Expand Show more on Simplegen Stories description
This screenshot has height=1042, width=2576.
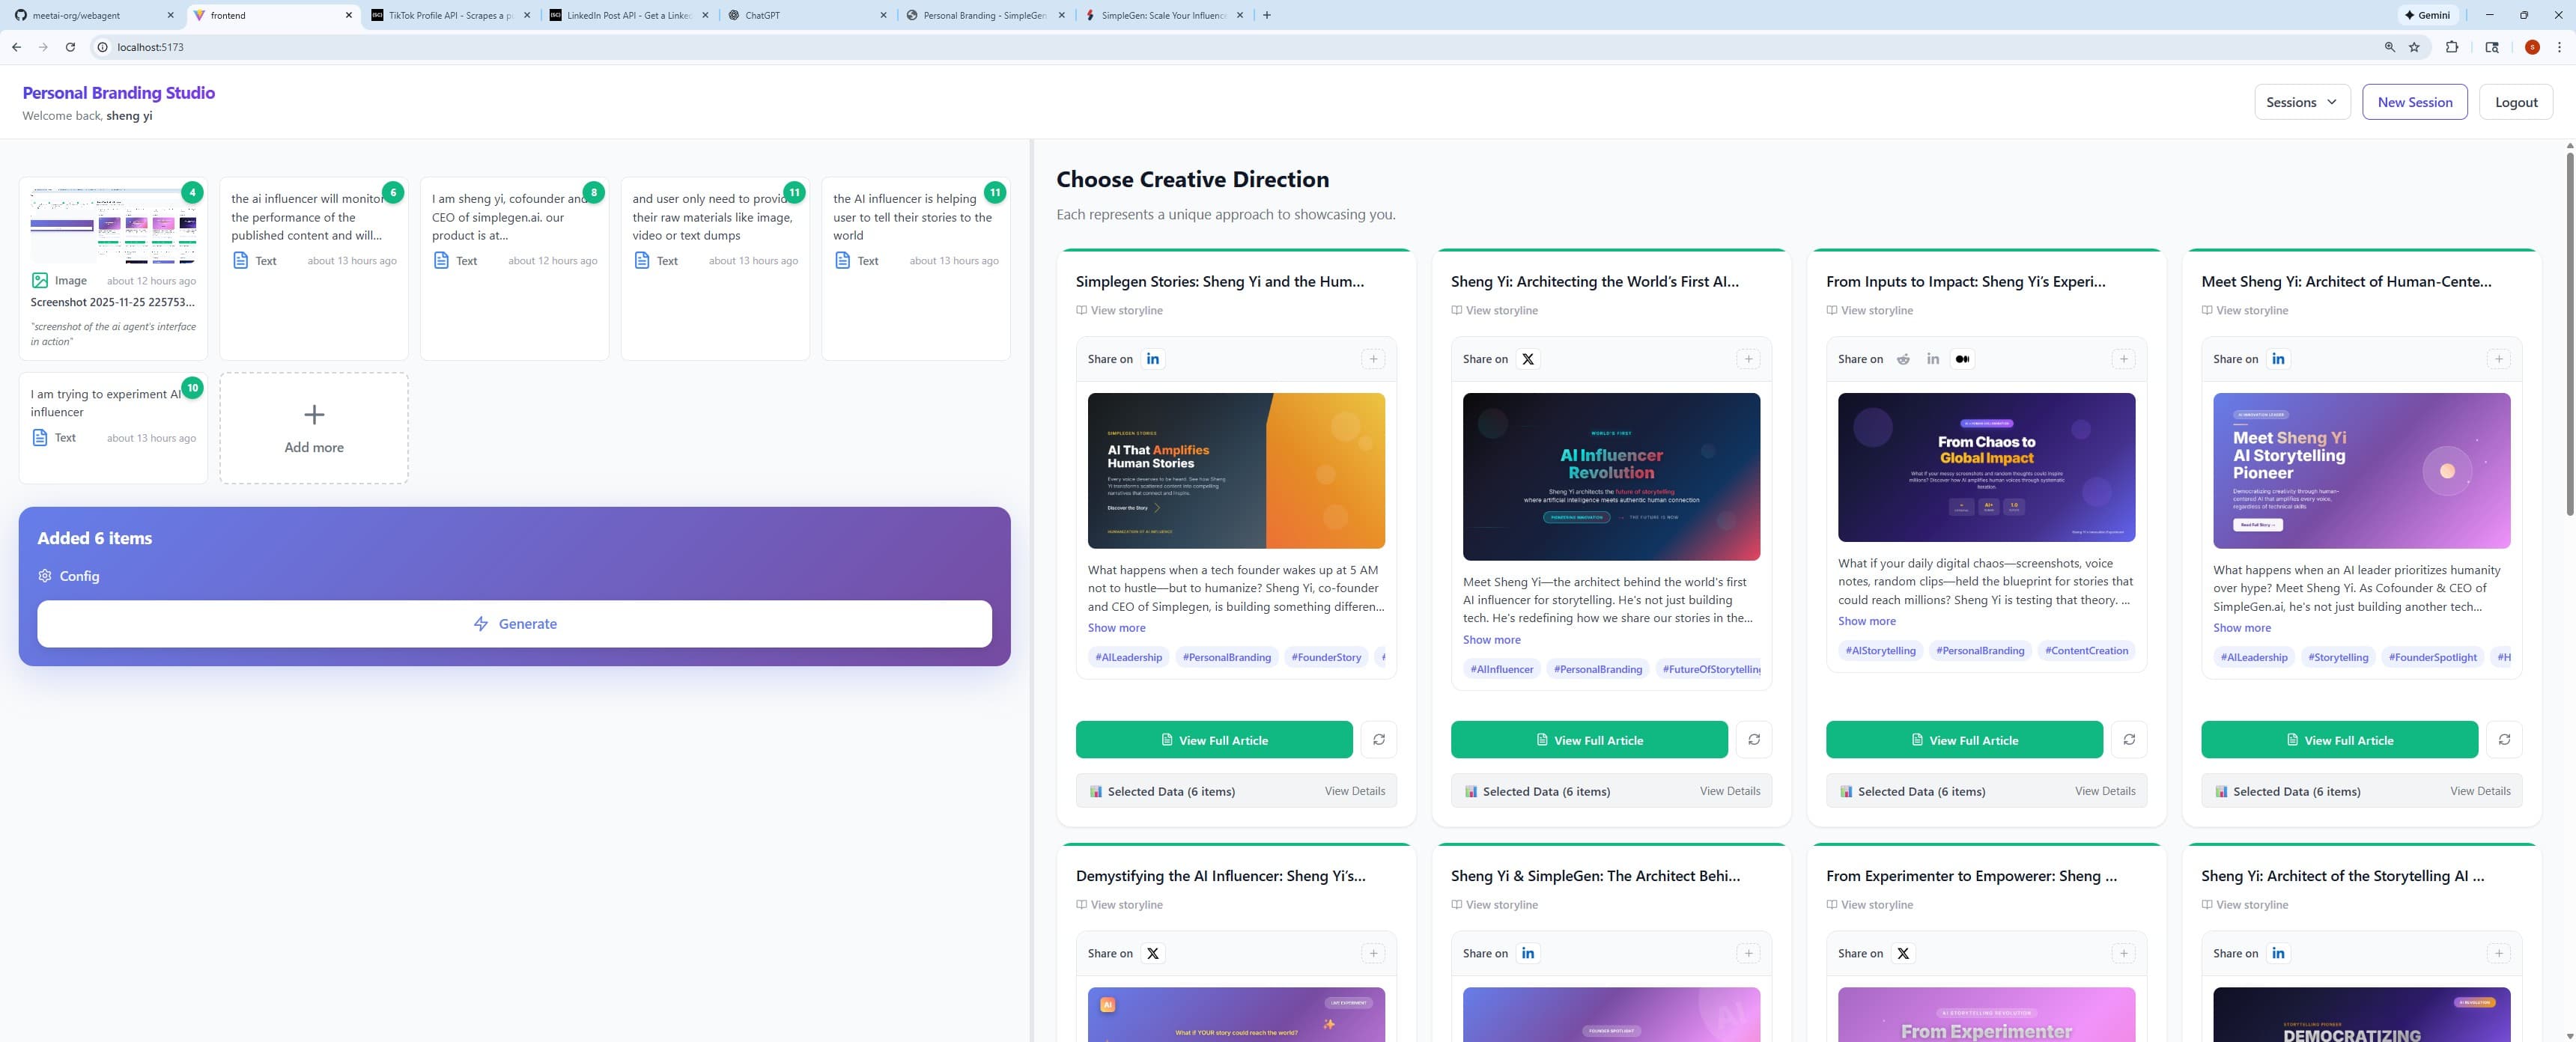(1116, 628)
